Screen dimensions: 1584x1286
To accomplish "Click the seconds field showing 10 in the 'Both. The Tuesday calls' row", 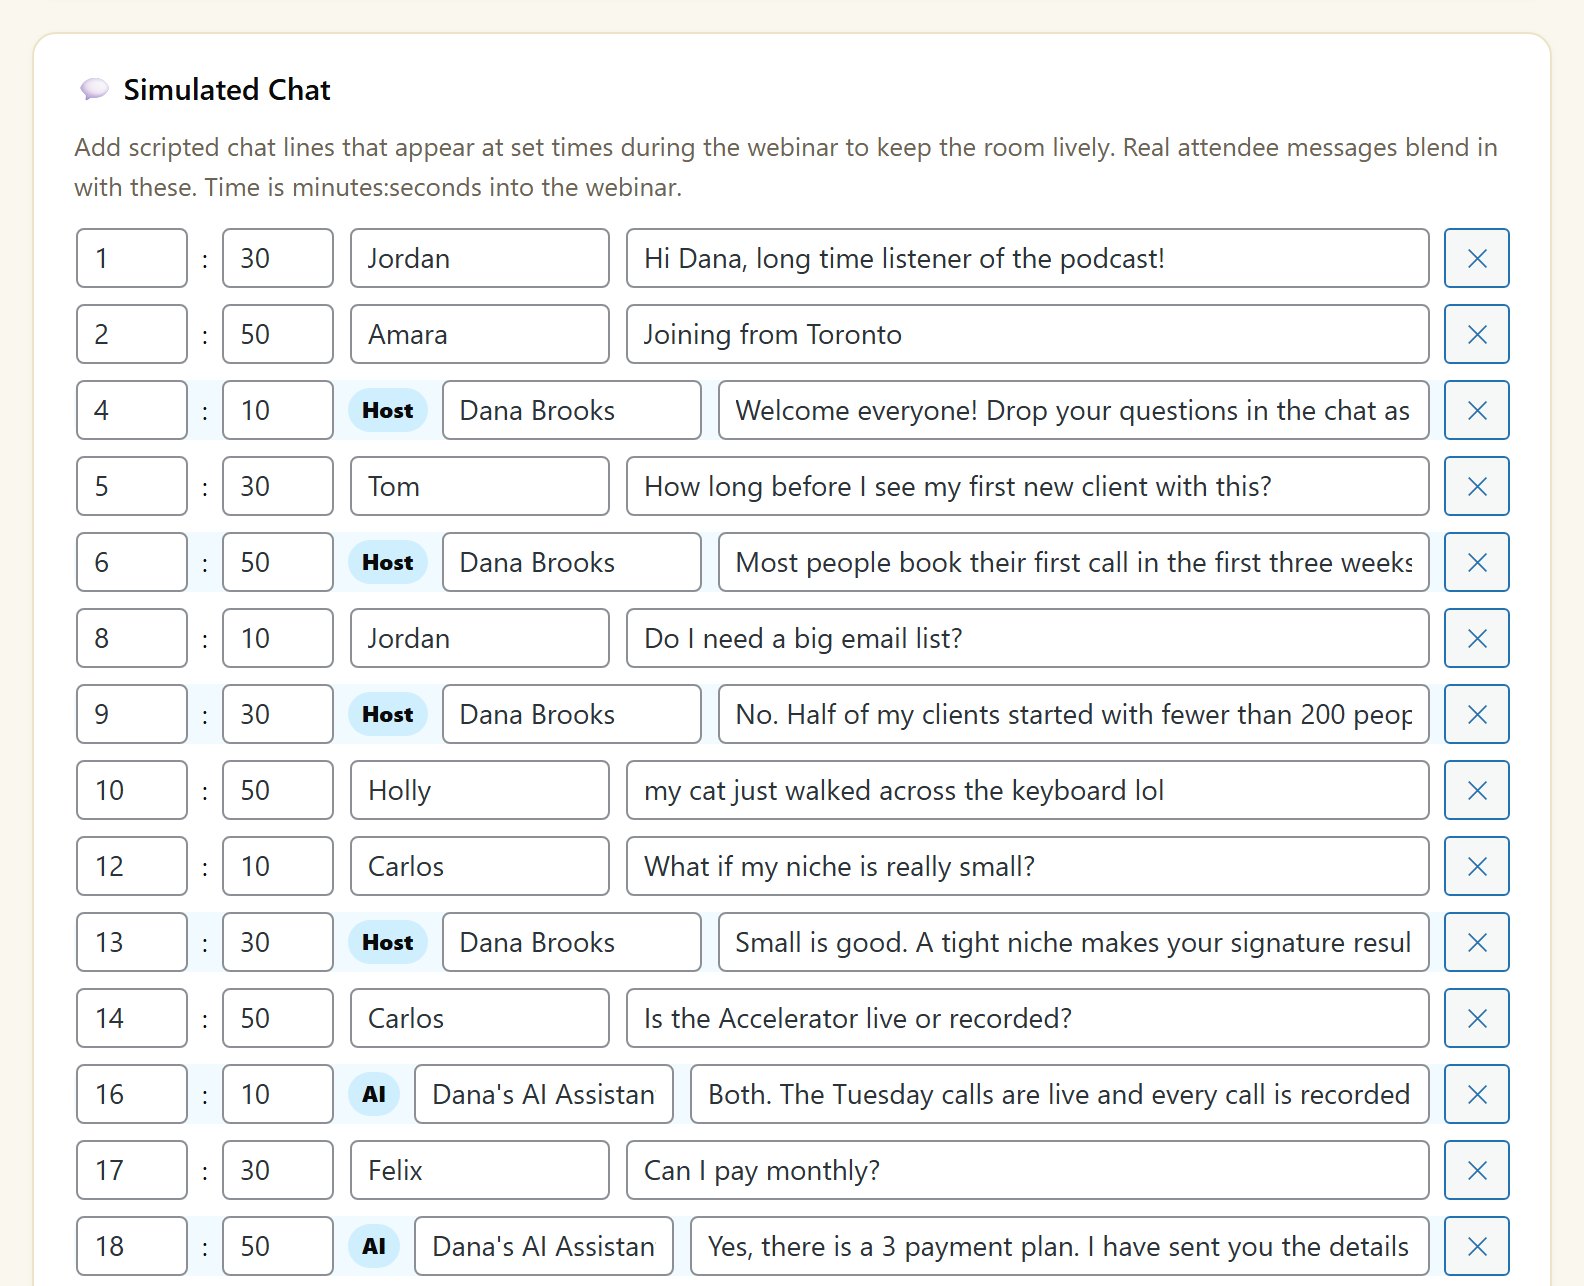I will point(277,1094).
